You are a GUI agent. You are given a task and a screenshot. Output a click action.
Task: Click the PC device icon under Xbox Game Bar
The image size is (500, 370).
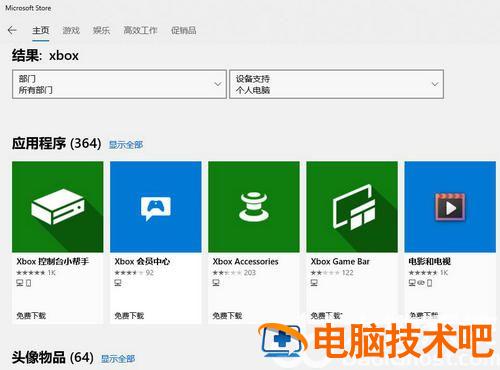(314, 283)
